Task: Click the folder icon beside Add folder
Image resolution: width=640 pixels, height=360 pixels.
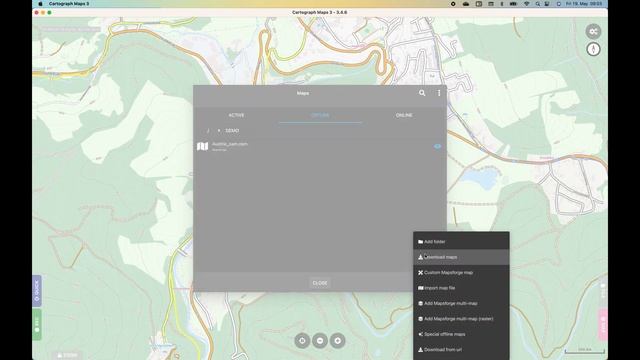Action: pos(420,242)
